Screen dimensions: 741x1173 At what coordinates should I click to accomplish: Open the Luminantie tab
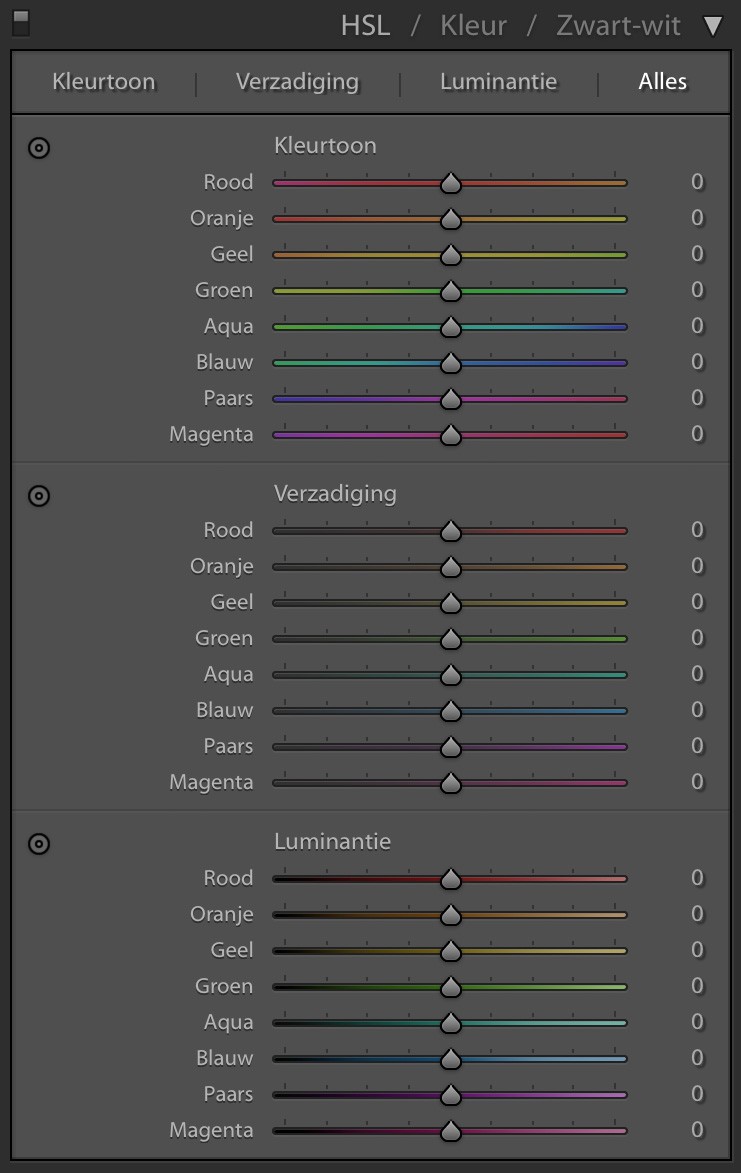pyautogui.click(x=498, y=81)
